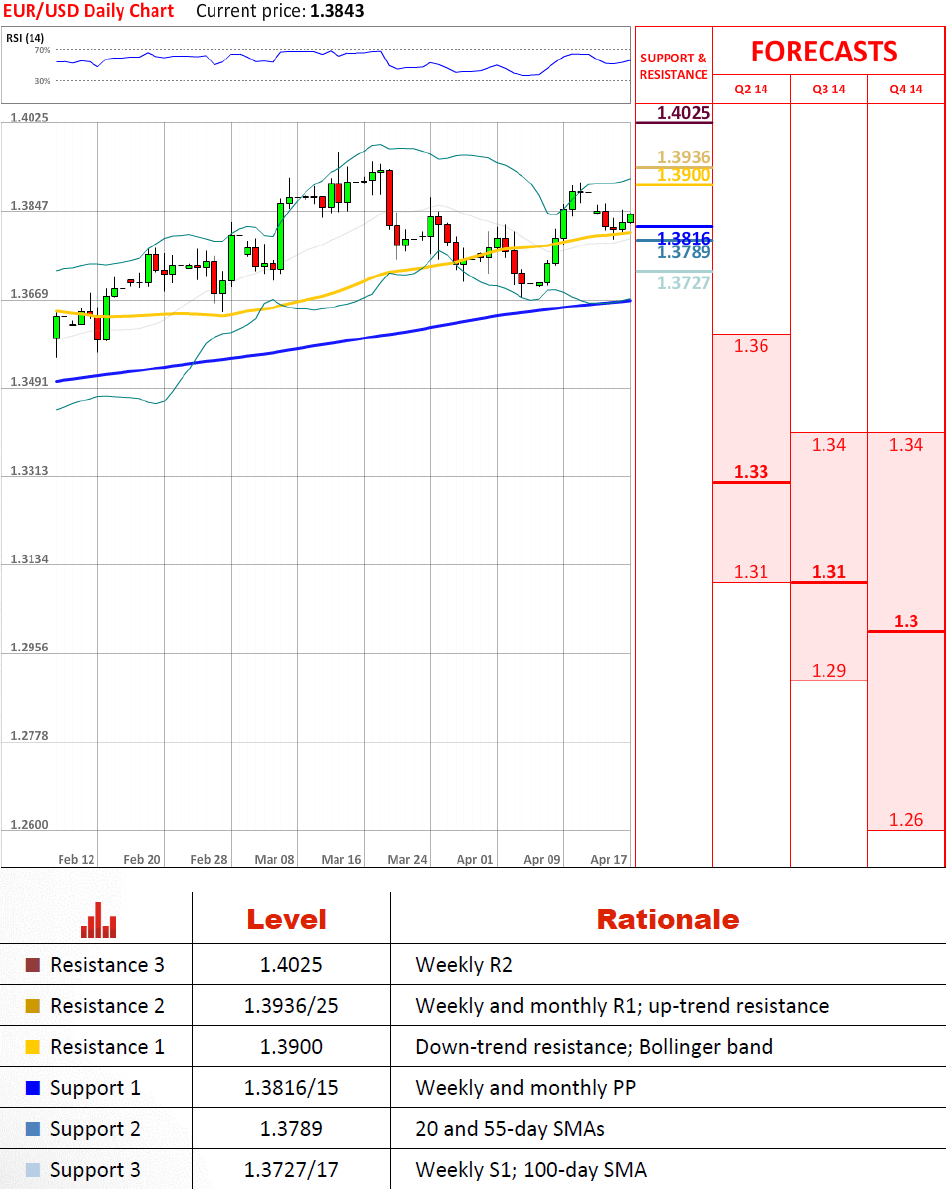This screenshot has height=1189, width=947.
Task: Click the 1.3816/15 level cell
Action: point(291,1087)
